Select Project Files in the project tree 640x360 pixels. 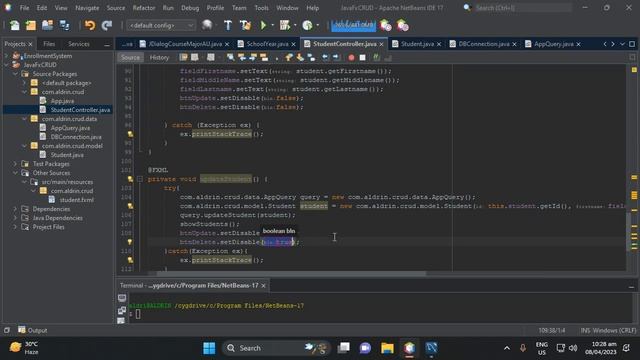[x=48, y=227]
